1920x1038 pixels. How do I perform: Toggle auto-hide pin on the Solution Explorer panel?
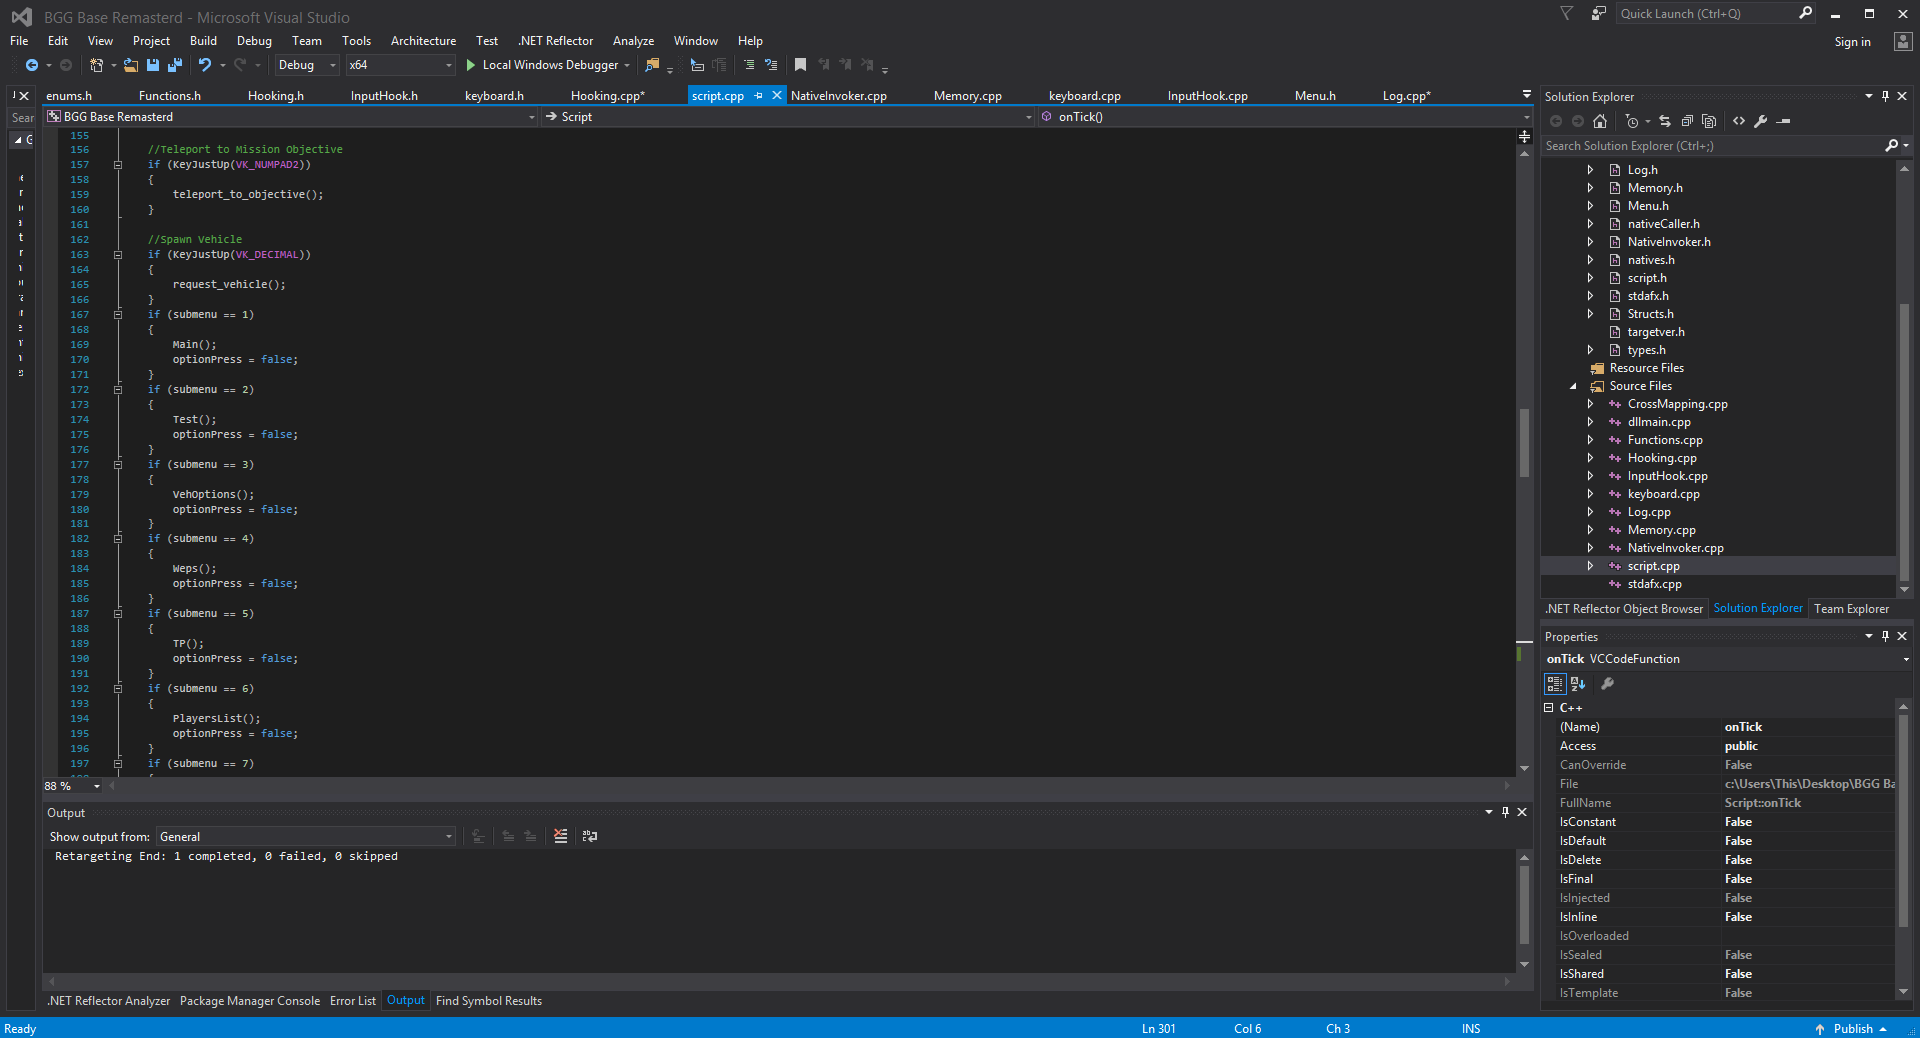coord(1885,96)
